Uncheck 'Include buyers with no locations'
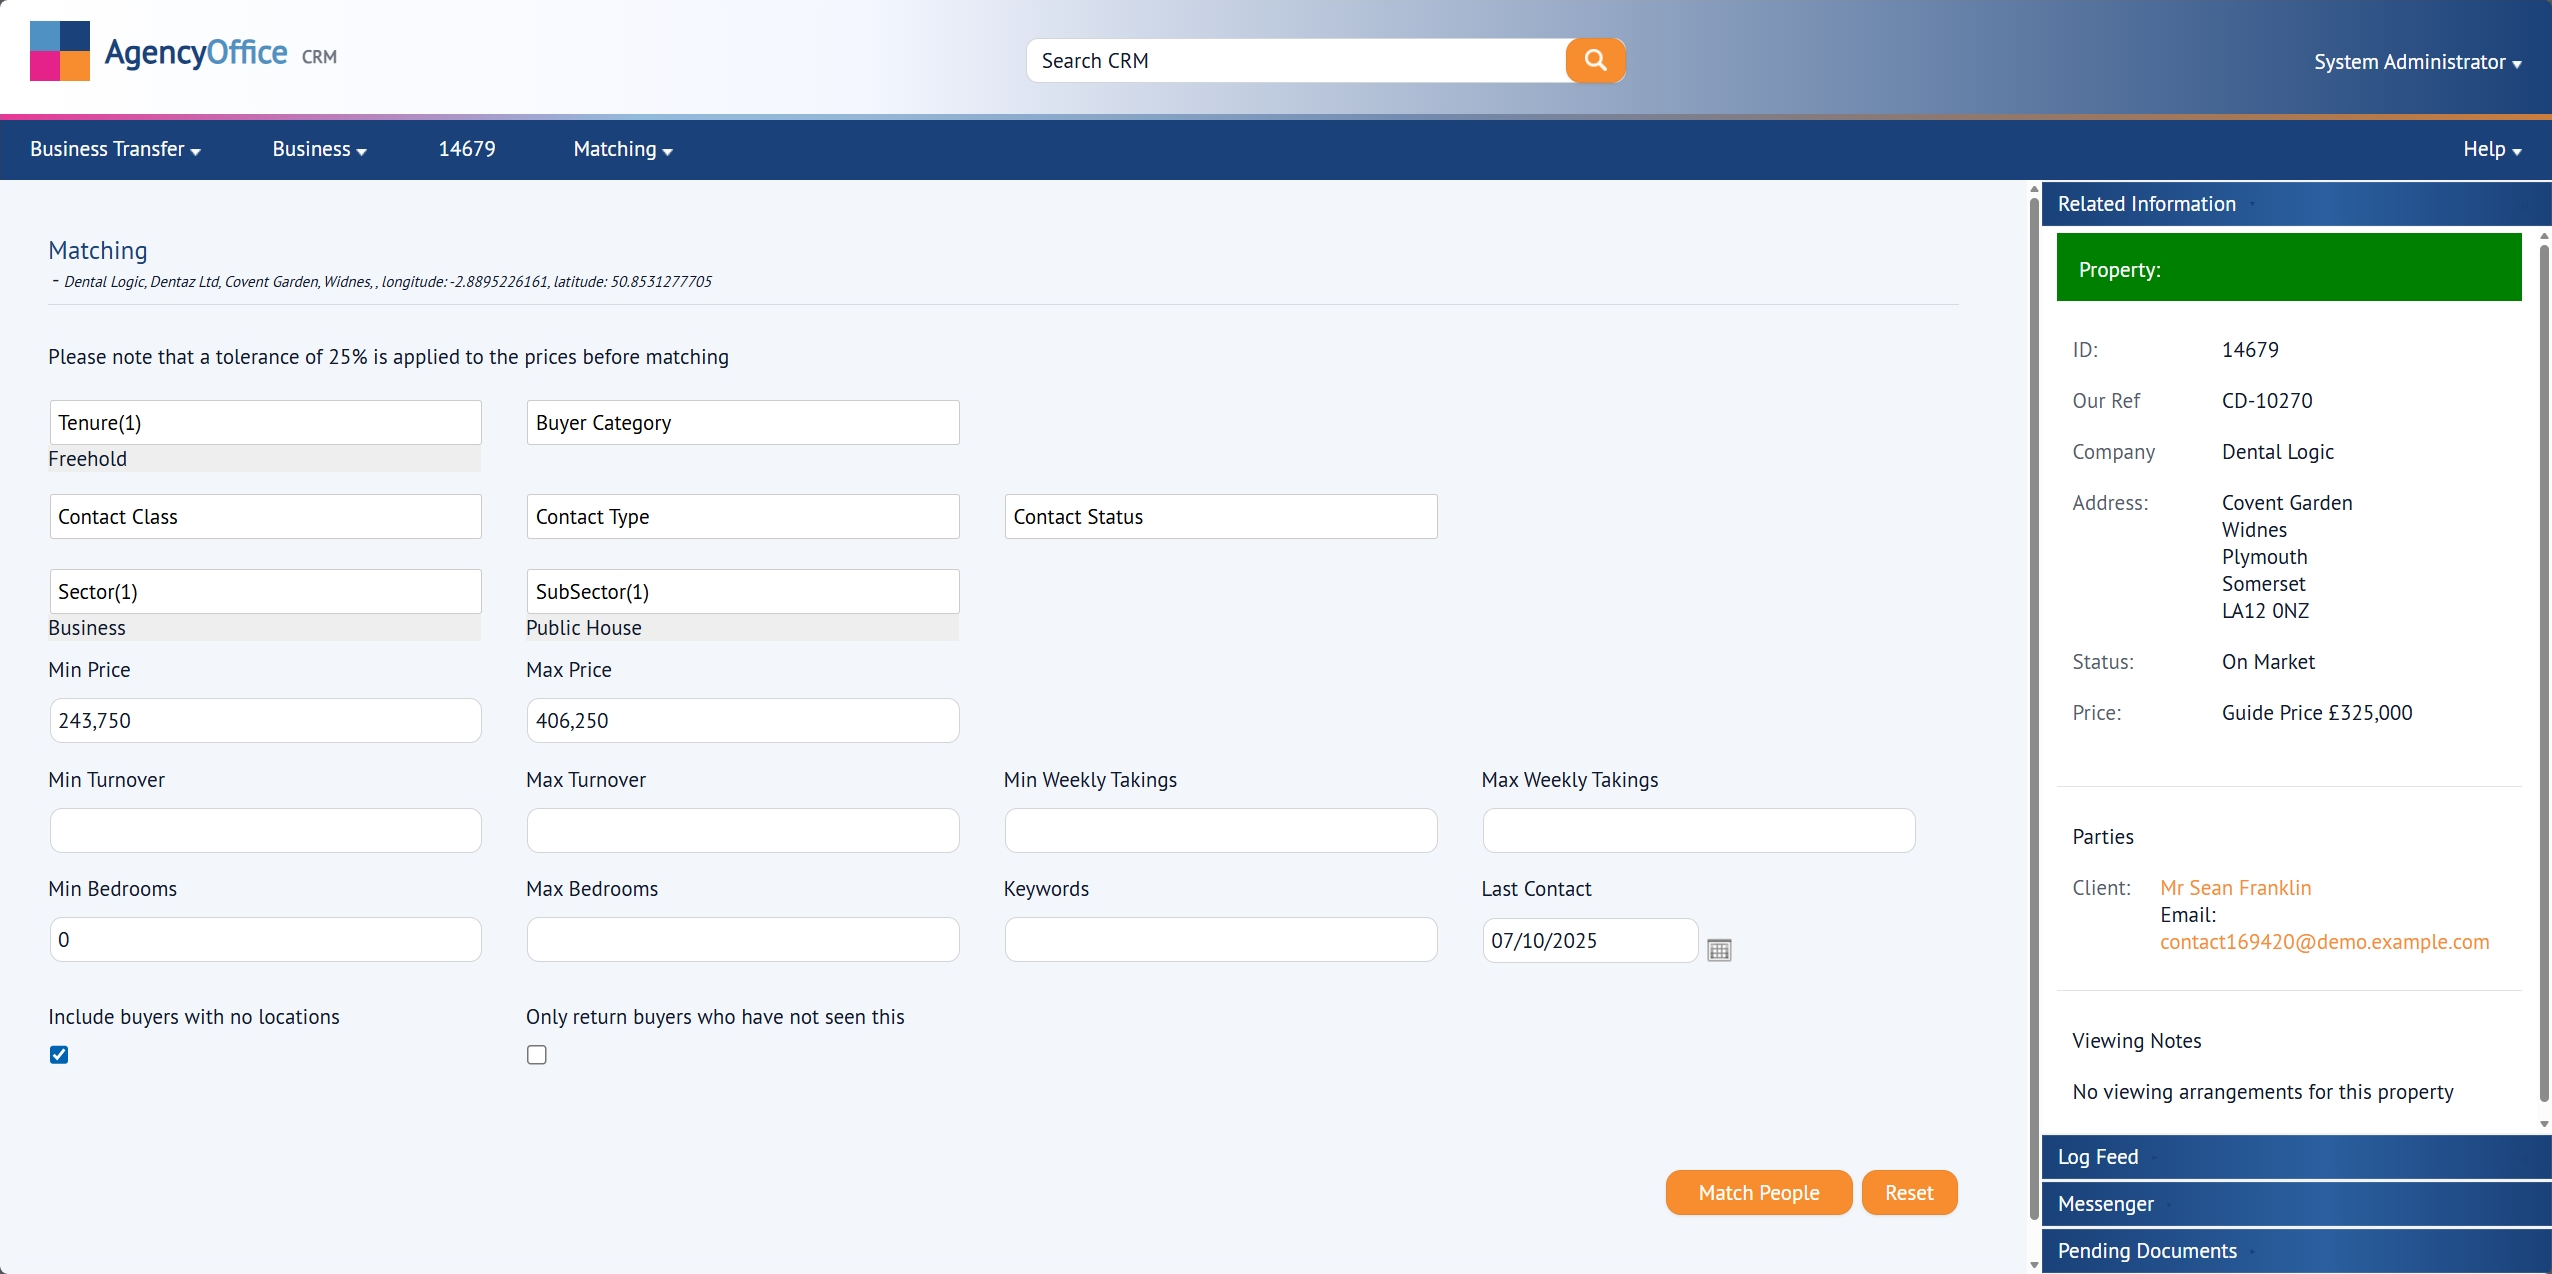Viewport: 2552px width, 1274px height. click(x=59, y=1054)
